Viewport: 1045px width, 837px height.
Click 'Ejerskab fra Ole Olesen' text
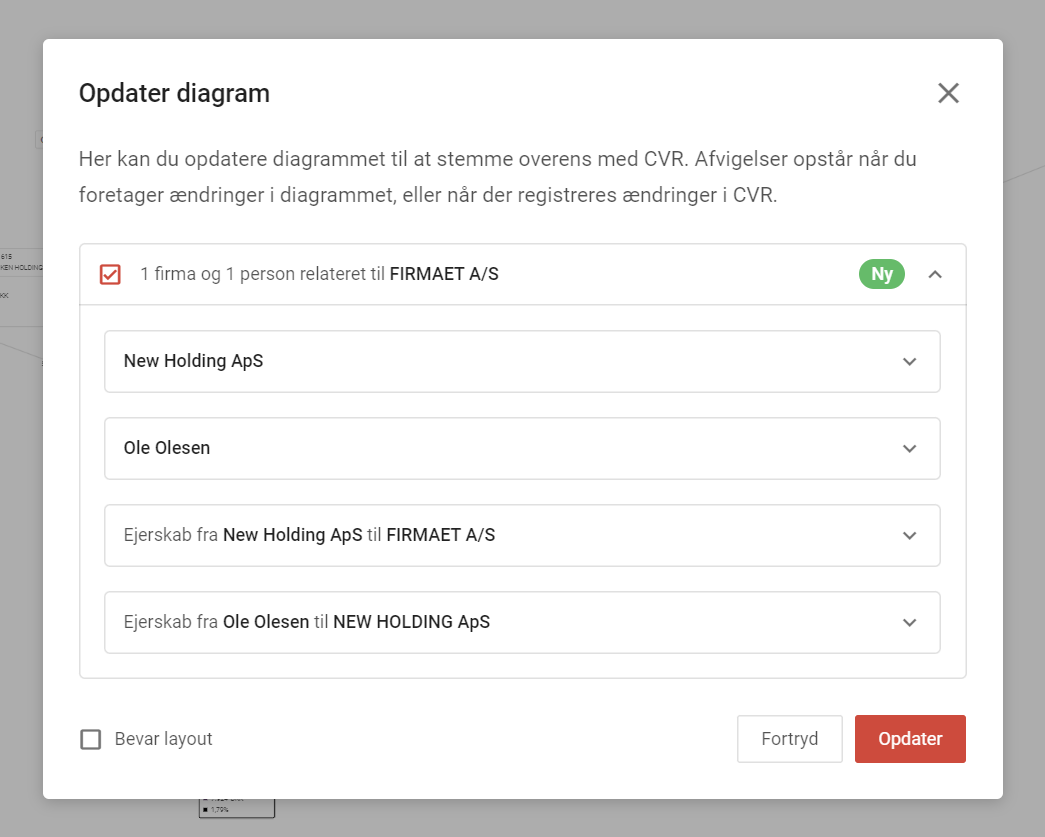(x=216, y=622)
